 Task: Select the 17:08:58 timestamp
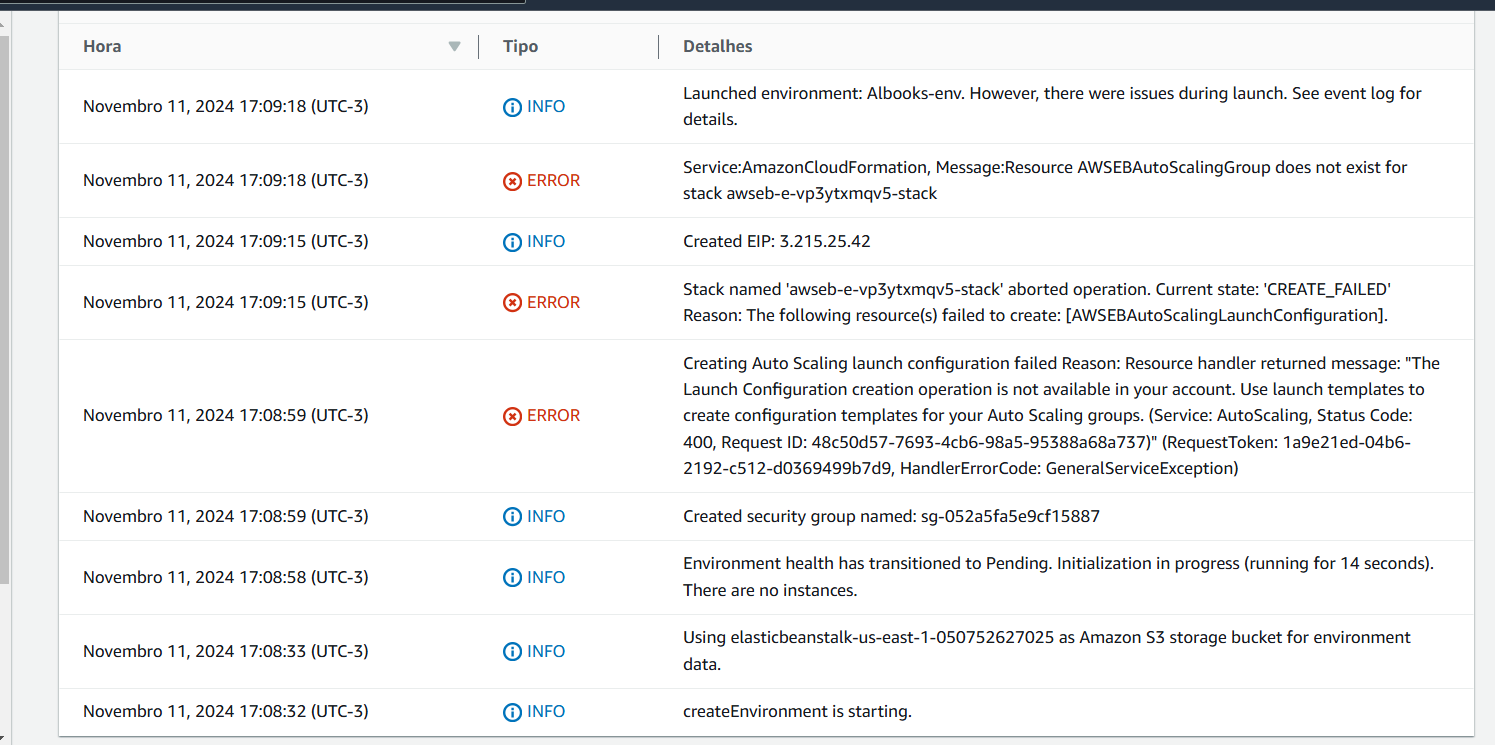tap(225, 577)
